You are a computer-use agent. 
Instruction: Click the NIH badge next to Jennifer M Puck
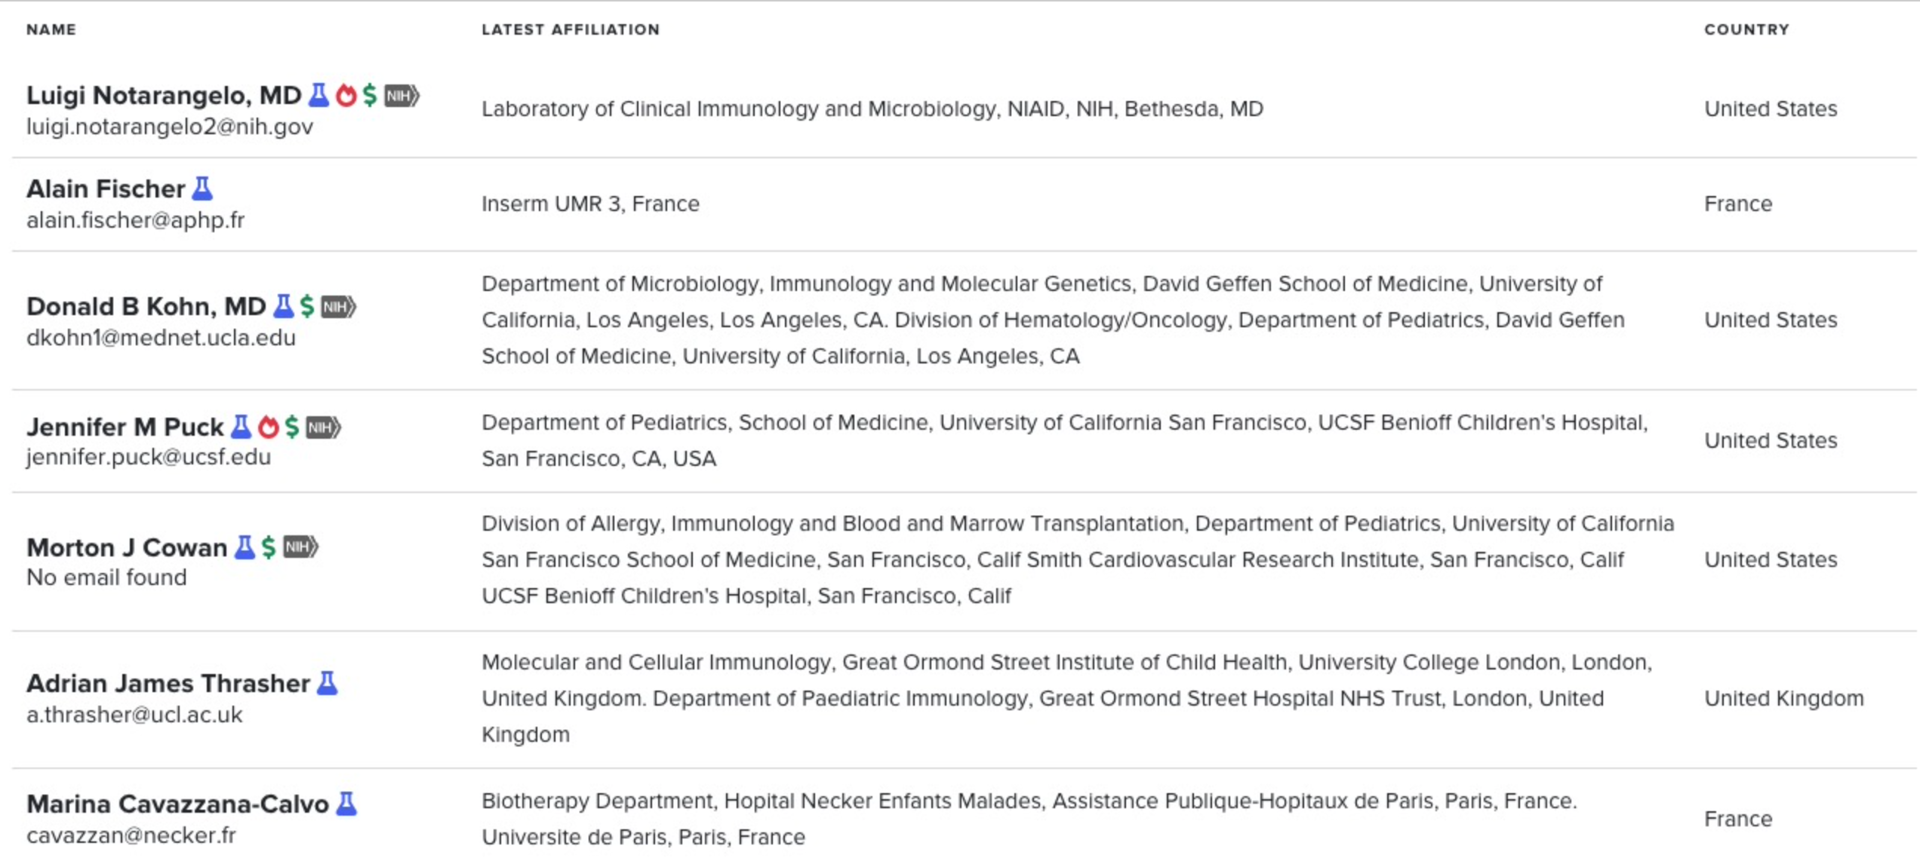click(x=323, y=427)
